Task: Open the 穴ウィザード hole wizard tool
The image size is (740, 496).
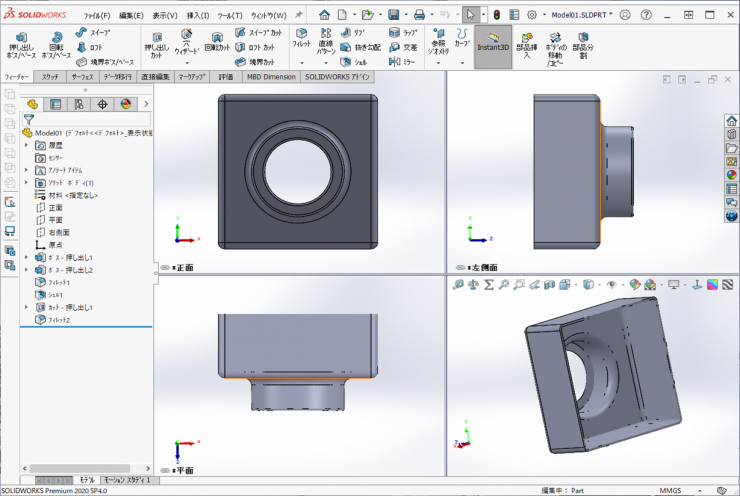Action: click(187, 44)
